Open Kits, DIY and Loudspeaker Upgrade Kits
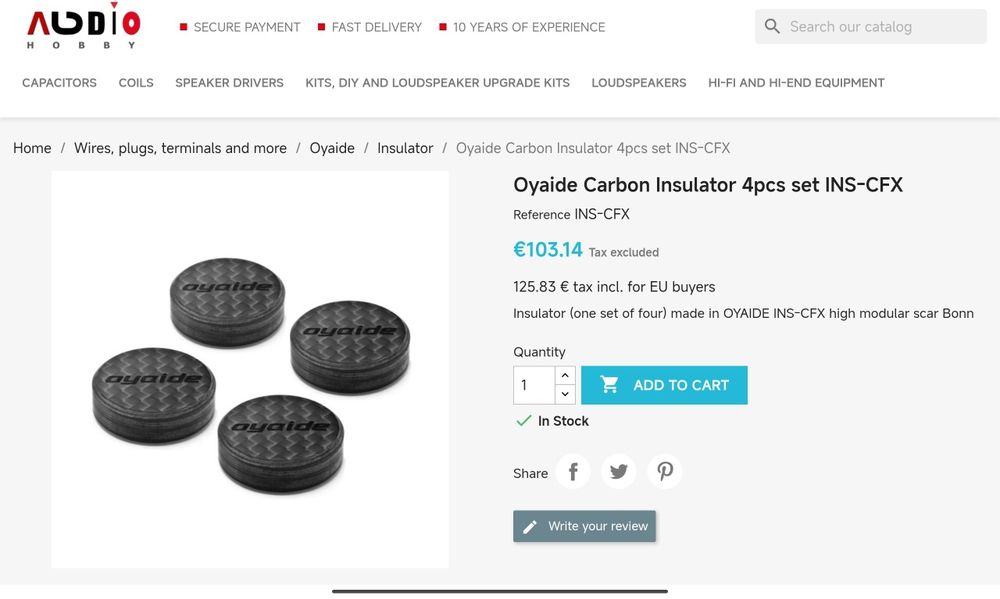 tap(437, 83)
